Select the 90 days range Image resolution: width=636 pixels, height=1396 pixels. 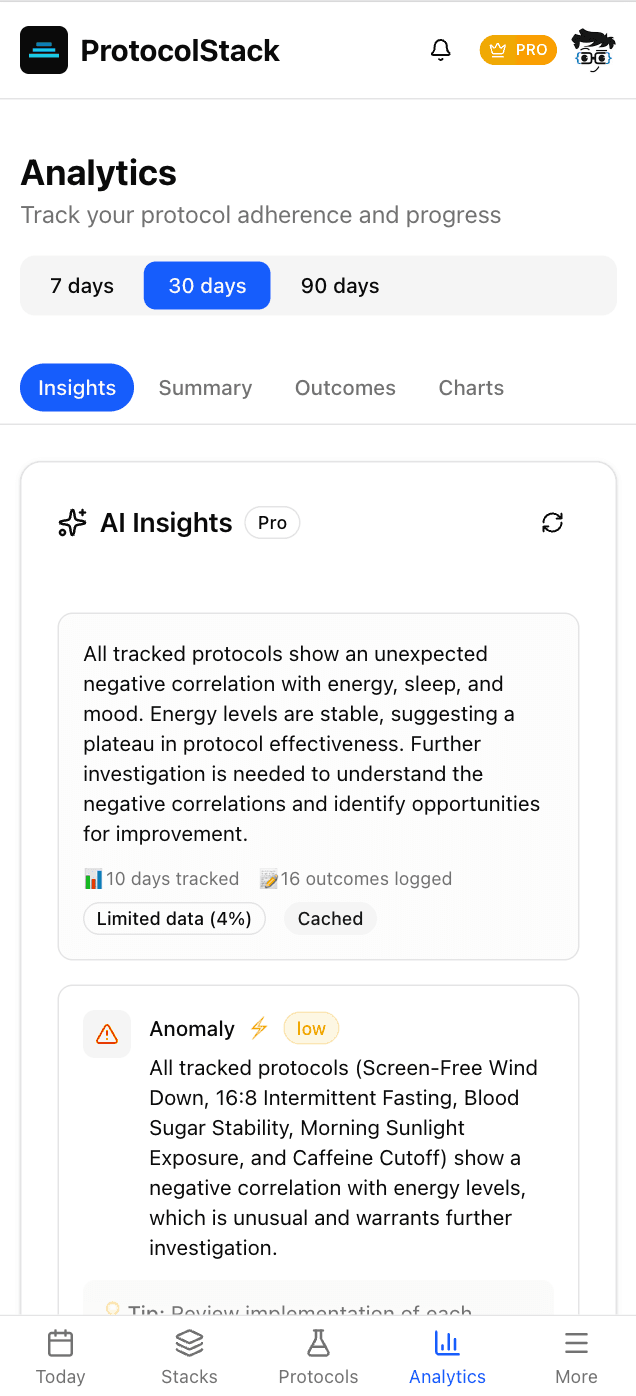pos(339,286)
